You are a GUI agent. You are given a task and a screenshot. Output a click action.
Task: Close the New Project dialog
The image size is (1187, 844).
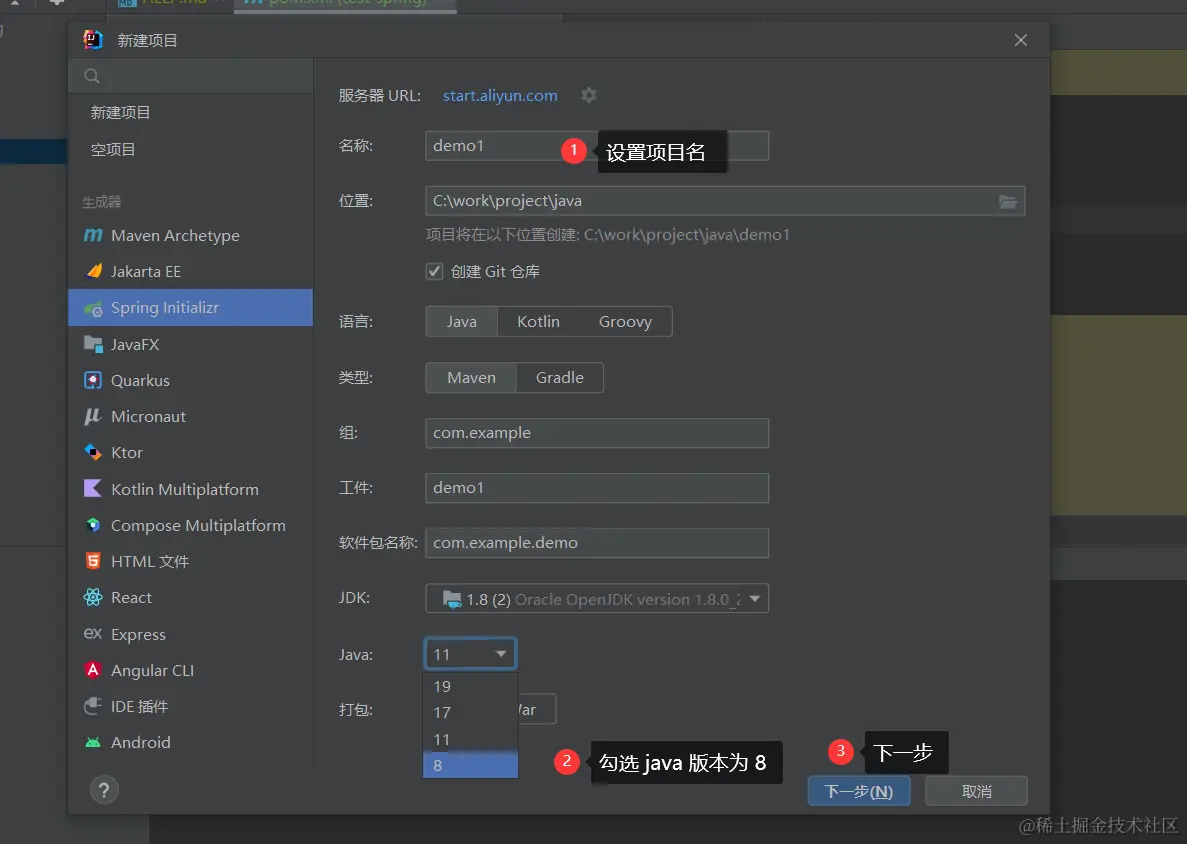click(1020, 40)
